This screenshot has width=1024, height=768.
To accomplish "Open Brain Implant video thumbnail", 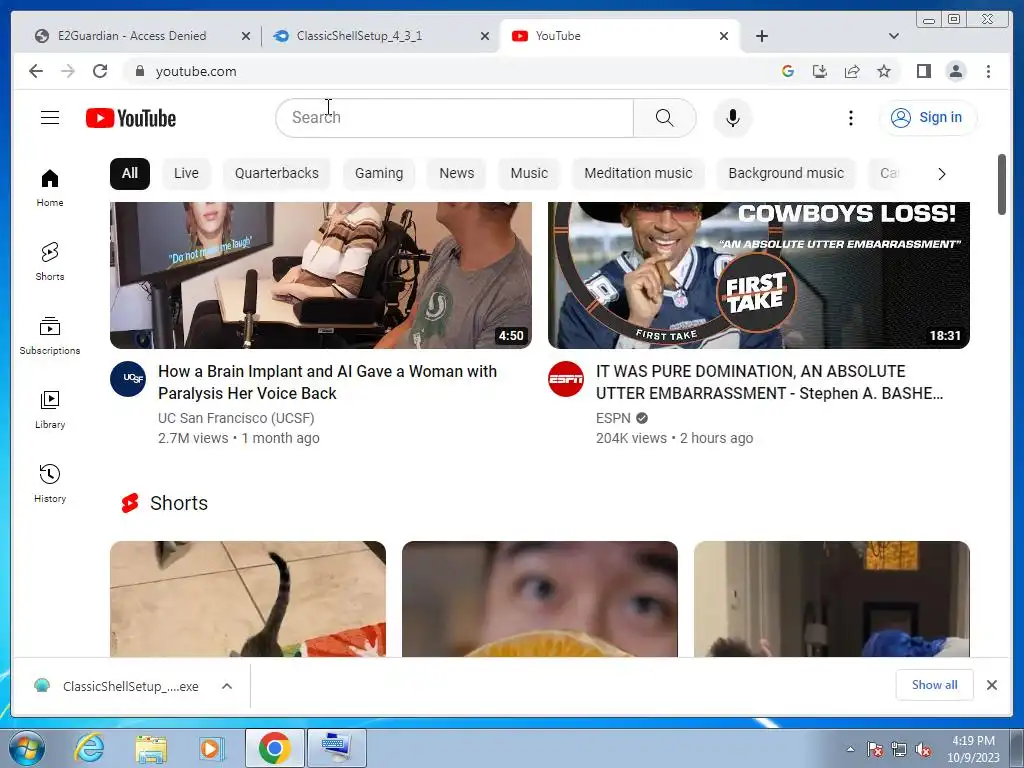I will pyautogui.click(x=321, y=275).
